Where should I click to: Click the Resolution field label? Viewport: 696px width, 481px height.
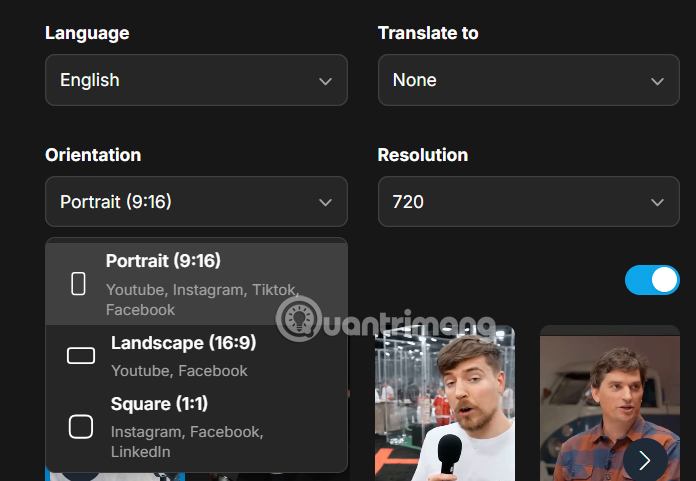(x=422, y=155)
